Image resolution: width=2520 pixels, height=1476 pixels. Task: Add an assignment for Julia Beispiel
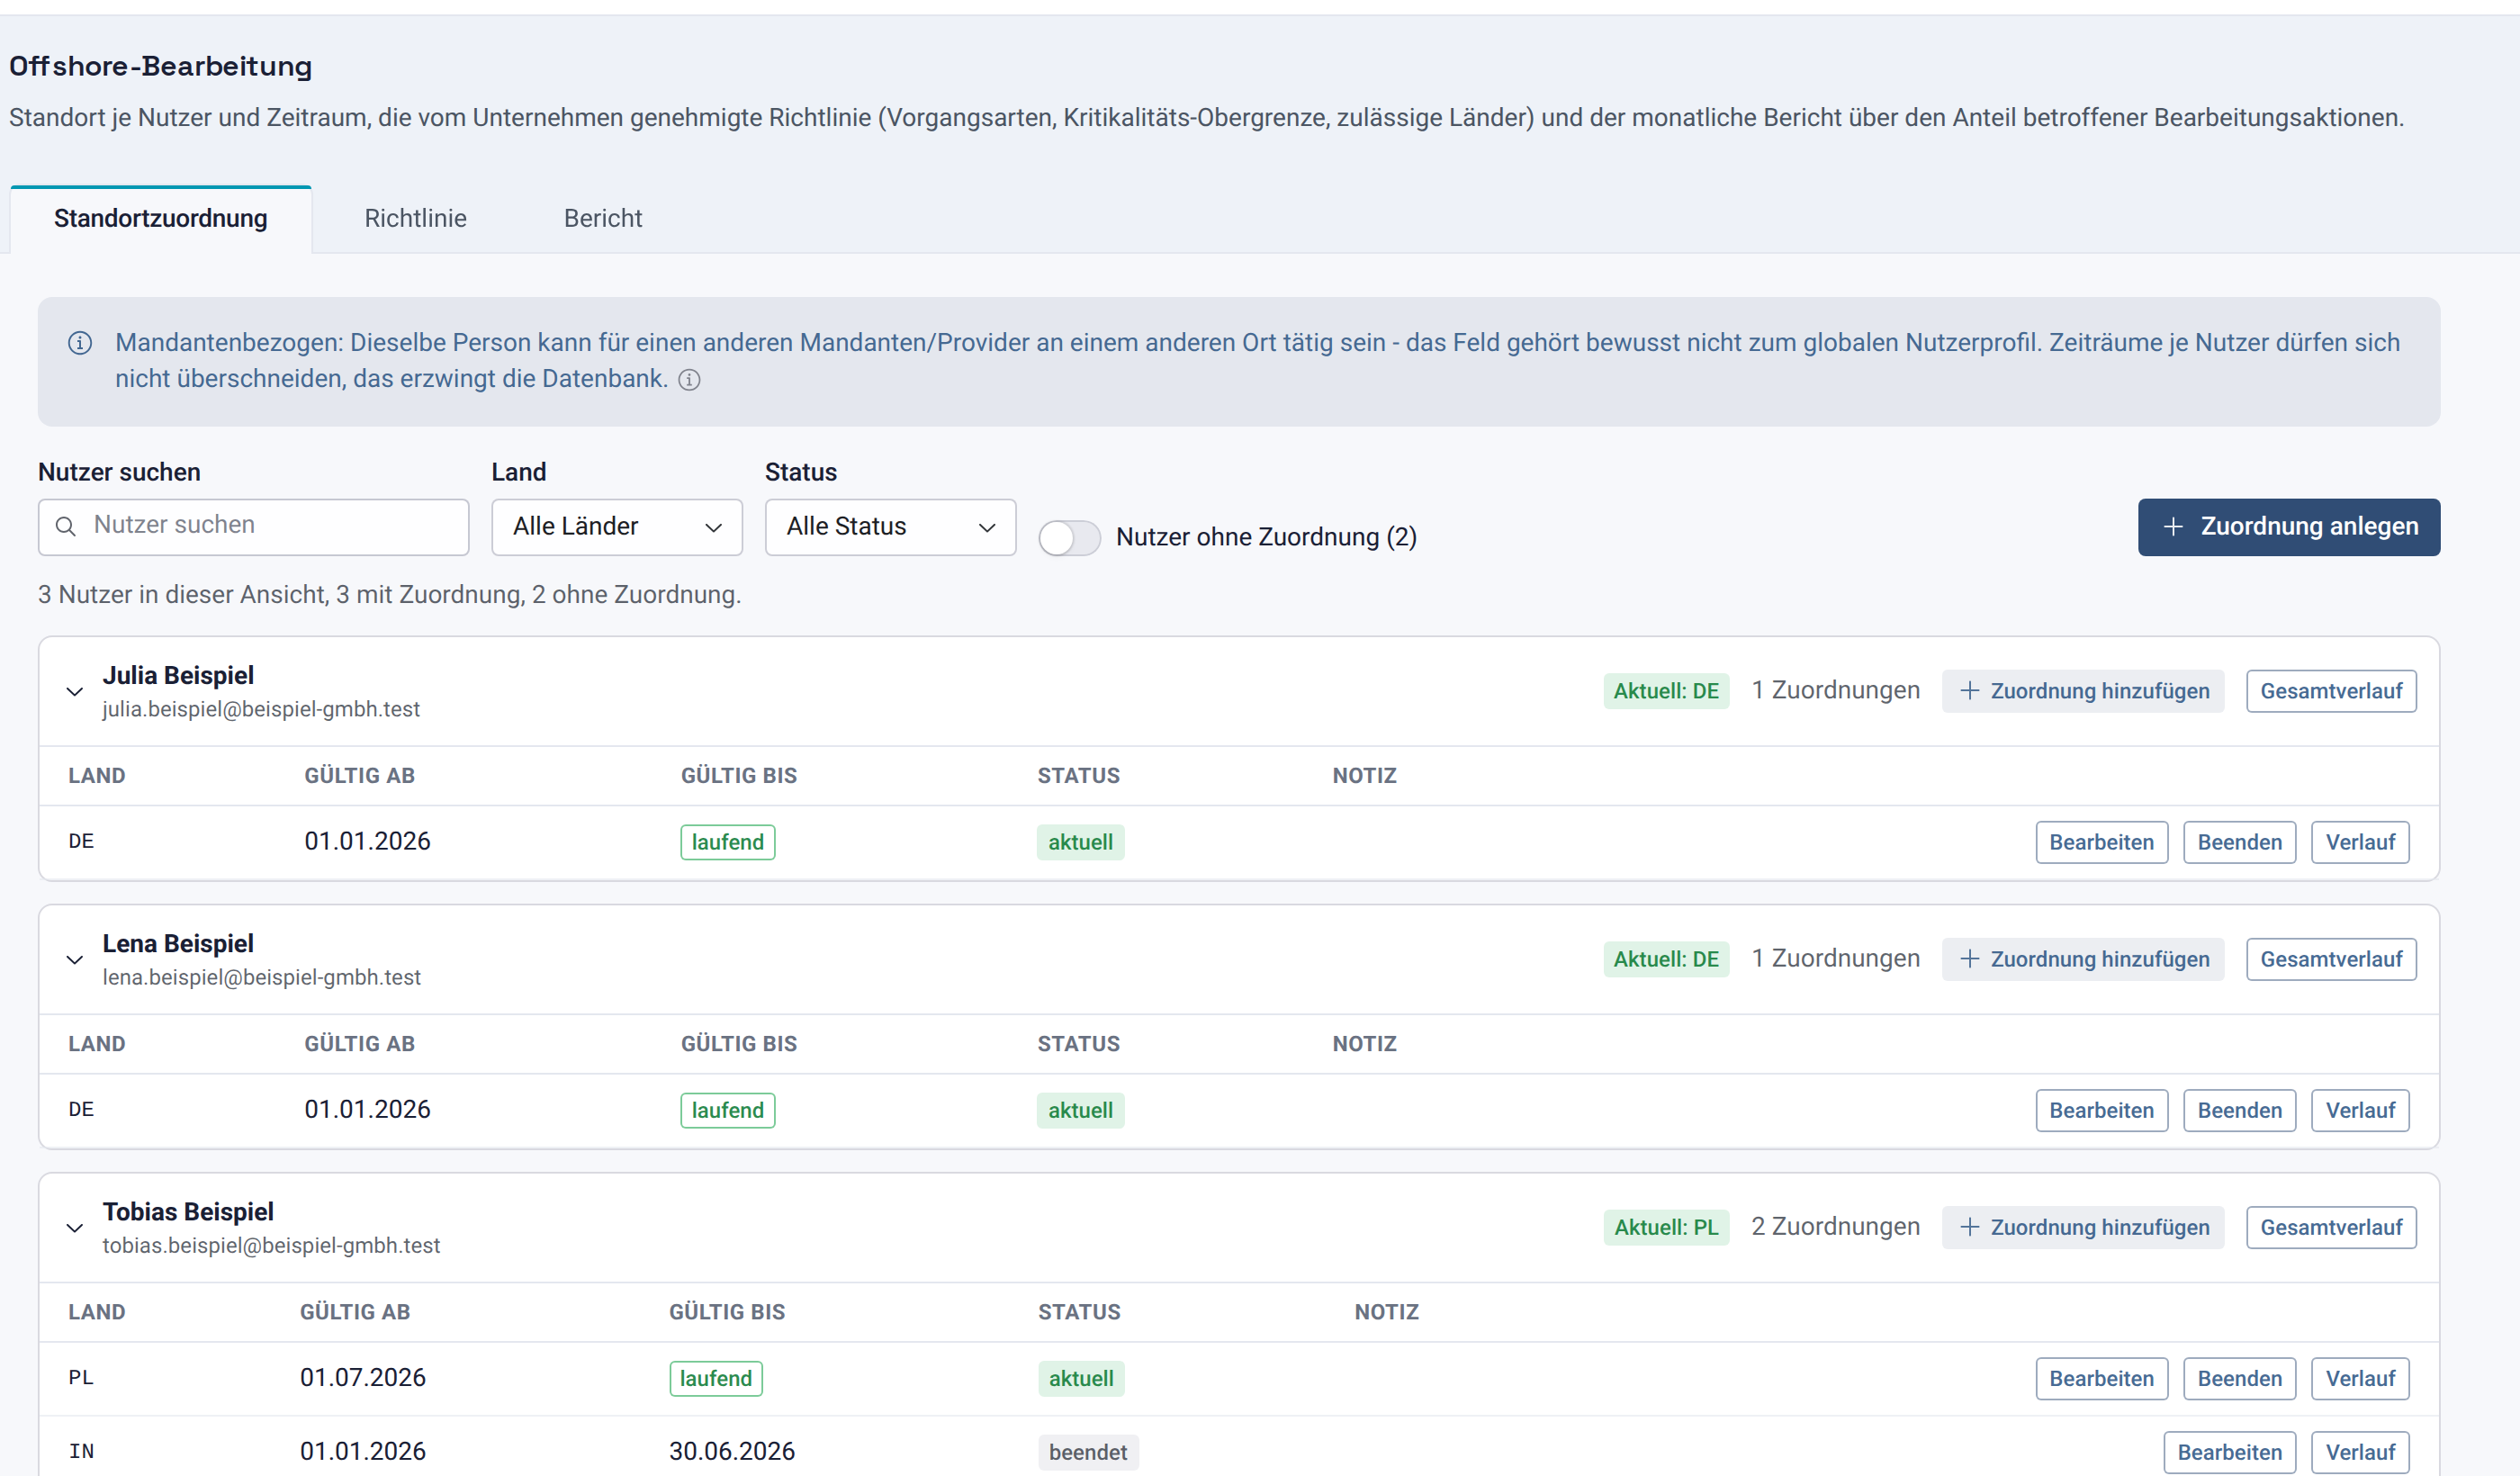pyautogui.click(x=2083, y=691)
